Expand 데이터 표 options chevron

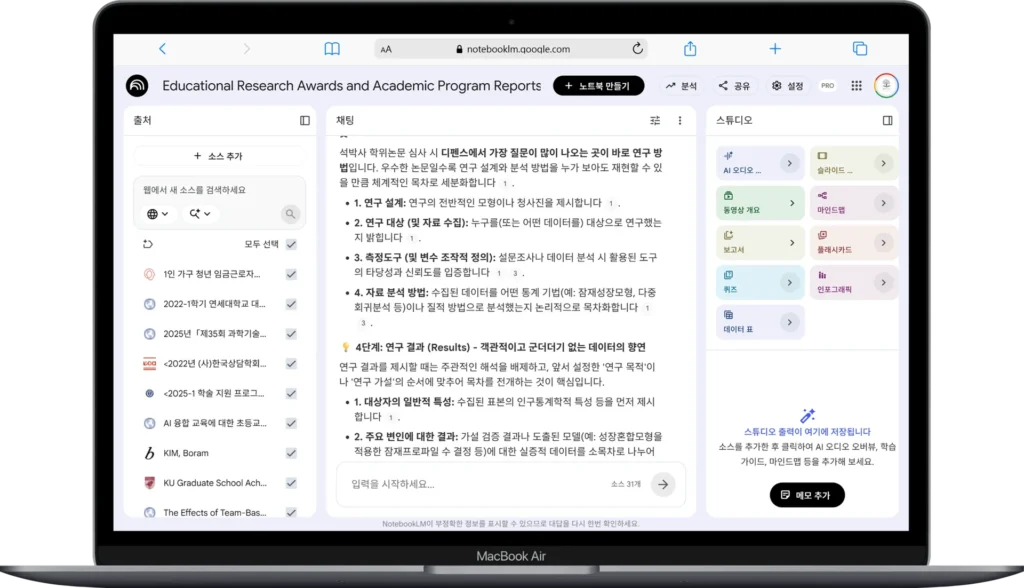pos(790,323)
